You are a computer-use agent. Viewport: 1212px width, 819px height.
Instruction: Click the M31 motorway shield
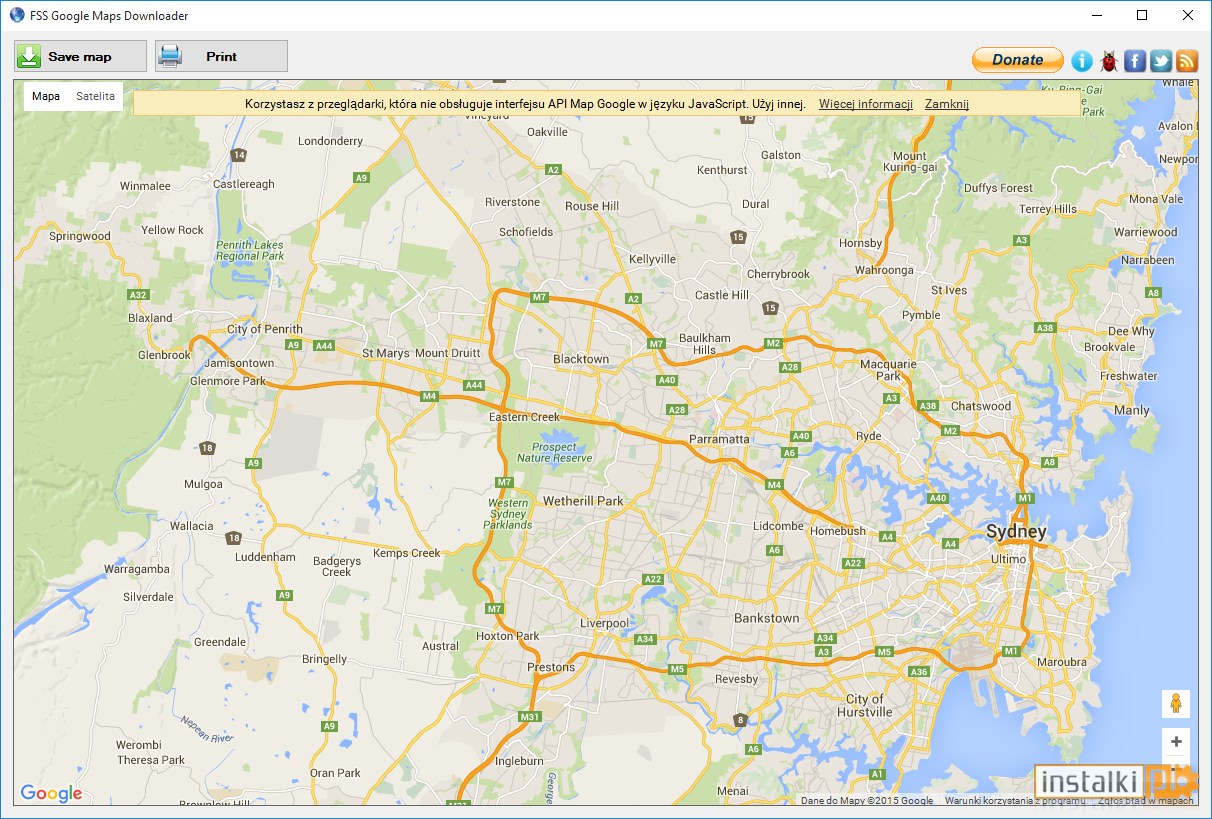pos(530,716)
